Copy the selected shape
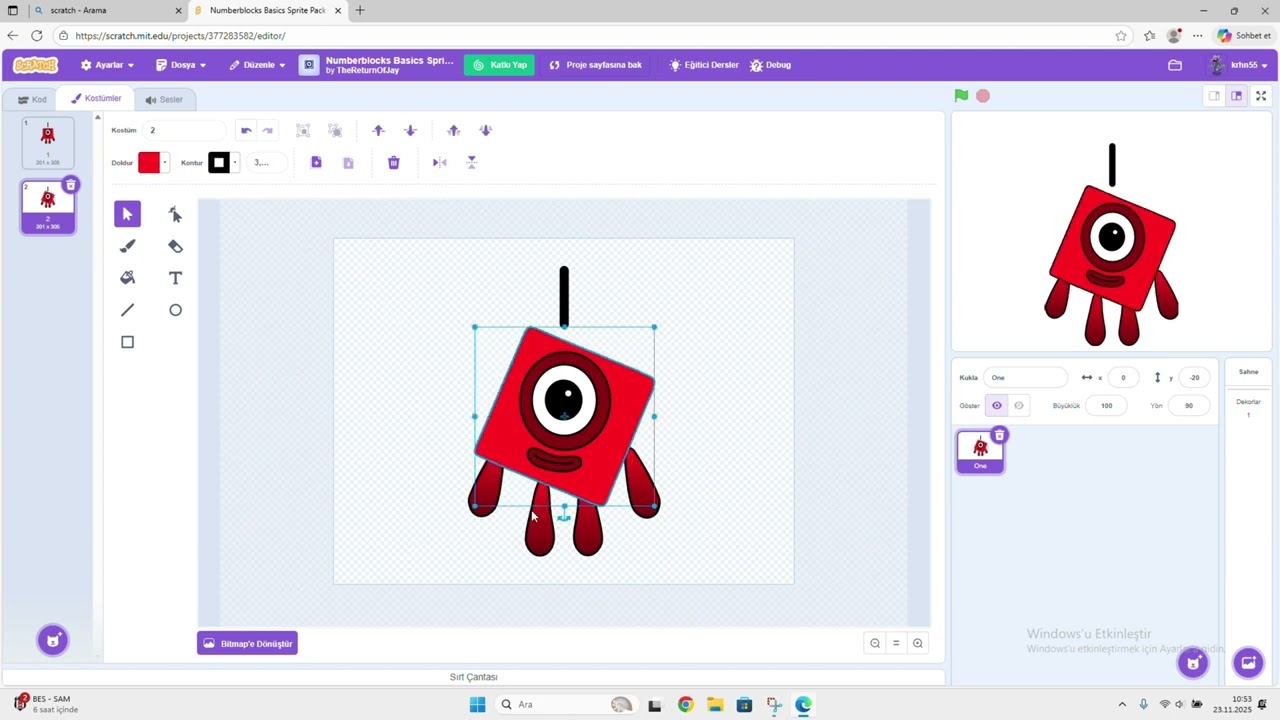Screen dimensions: 1280x720 point(316,162)
